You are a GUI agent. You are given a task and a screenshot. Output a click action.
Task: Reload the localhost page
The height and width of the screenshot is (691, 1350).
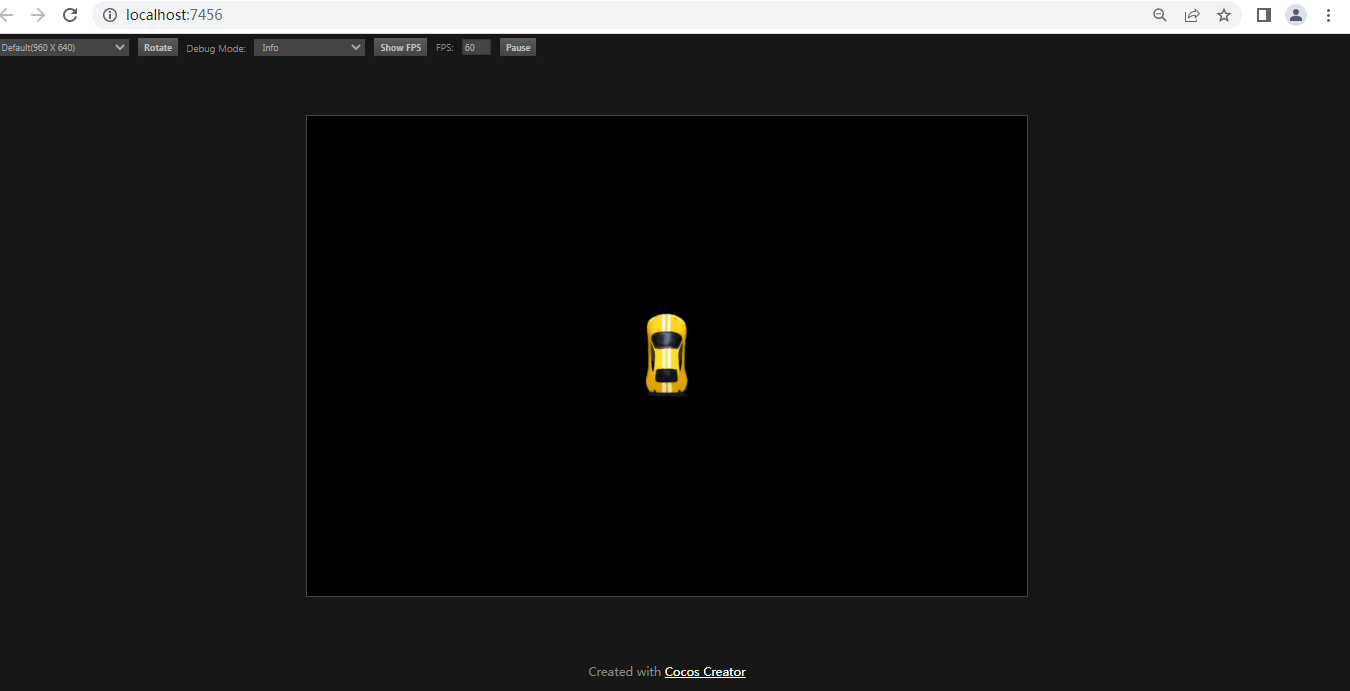click(x=70, y=15)
